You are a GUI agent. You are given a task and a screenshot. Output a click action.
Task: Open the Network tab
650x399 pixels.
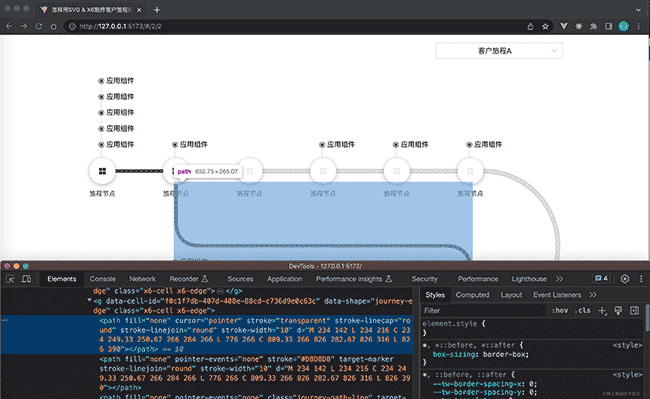(143, 279)
